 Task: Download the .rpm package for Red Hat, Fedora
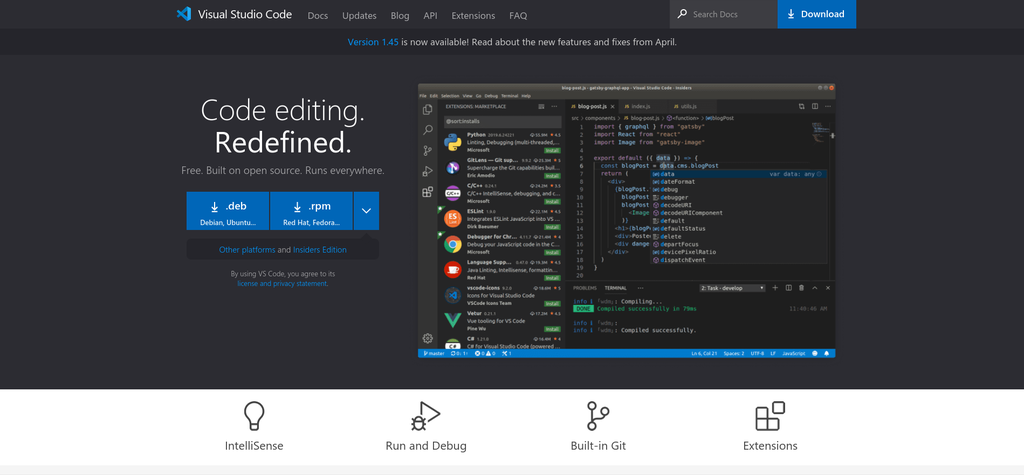pyautogui.click(x=311, y=211)
